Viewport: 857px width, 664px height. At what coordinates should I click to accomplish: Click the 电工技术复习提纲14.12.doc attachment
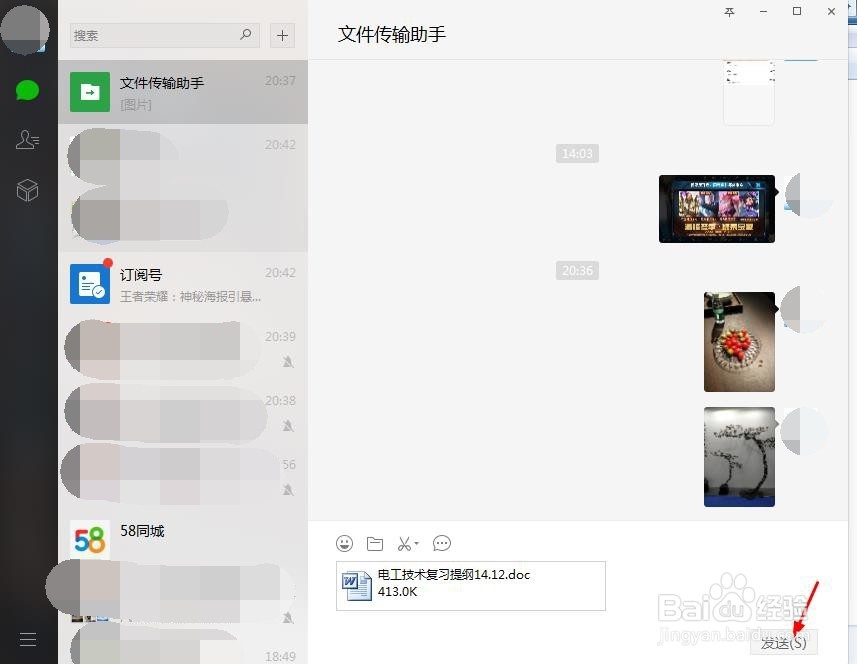click(x=470, y=583)
